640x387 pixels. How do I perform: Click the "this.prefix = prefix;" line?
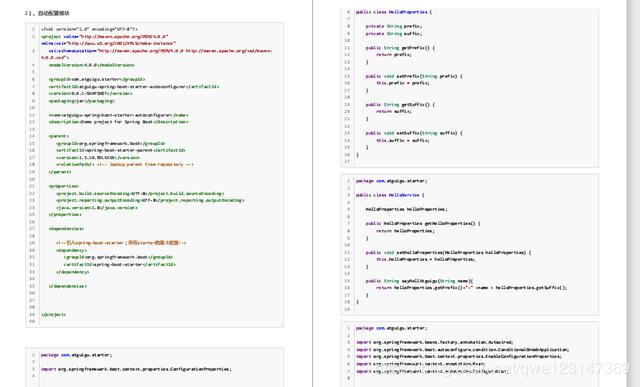point(403,83)
